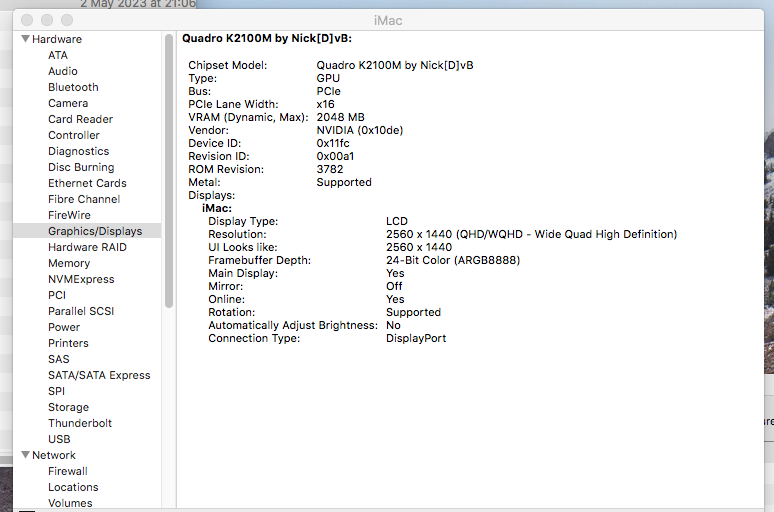
Task: Open Ethernet Cards entry
Action: pyautogui.click(x=87, y=183)
